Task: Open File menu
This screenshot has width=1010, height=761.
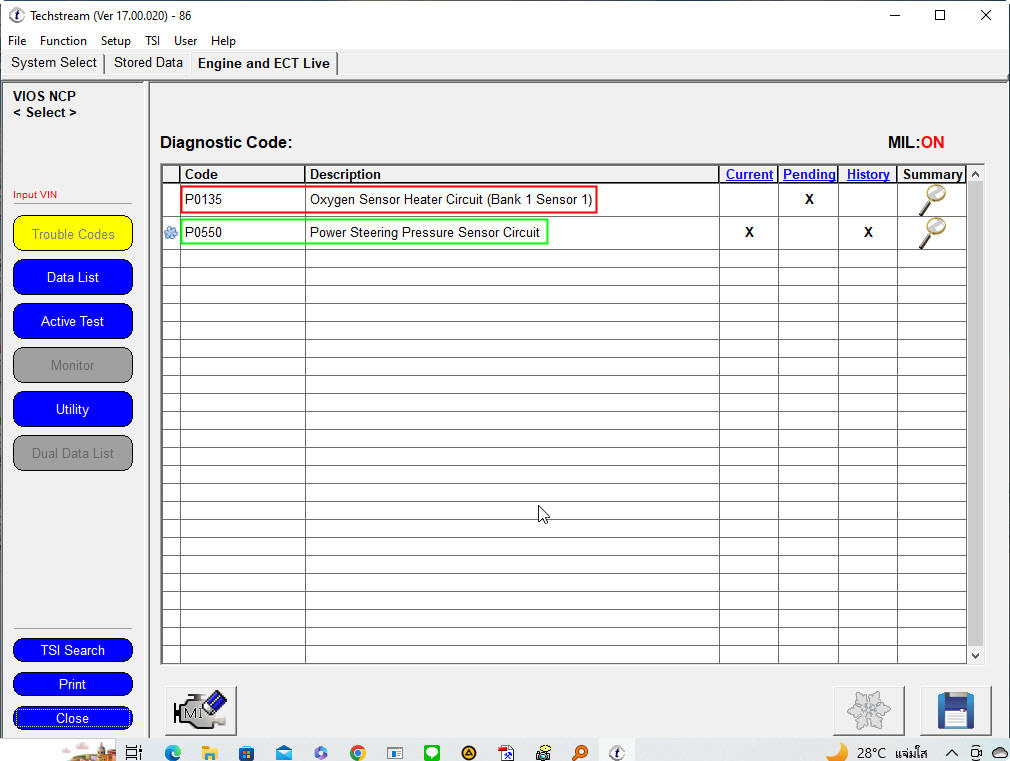Action: tap(17, 41)
